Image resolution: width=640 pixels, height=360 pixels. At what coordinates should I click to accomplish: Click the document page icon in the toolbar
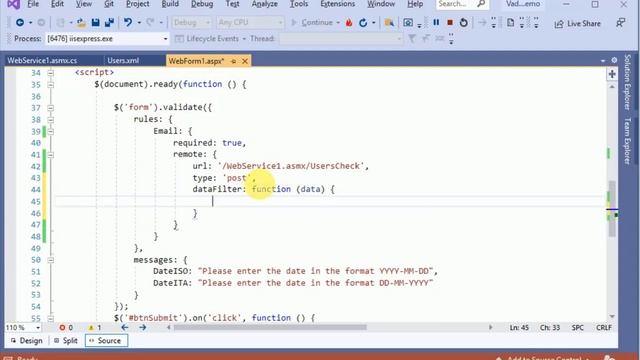tap(510, 22)
